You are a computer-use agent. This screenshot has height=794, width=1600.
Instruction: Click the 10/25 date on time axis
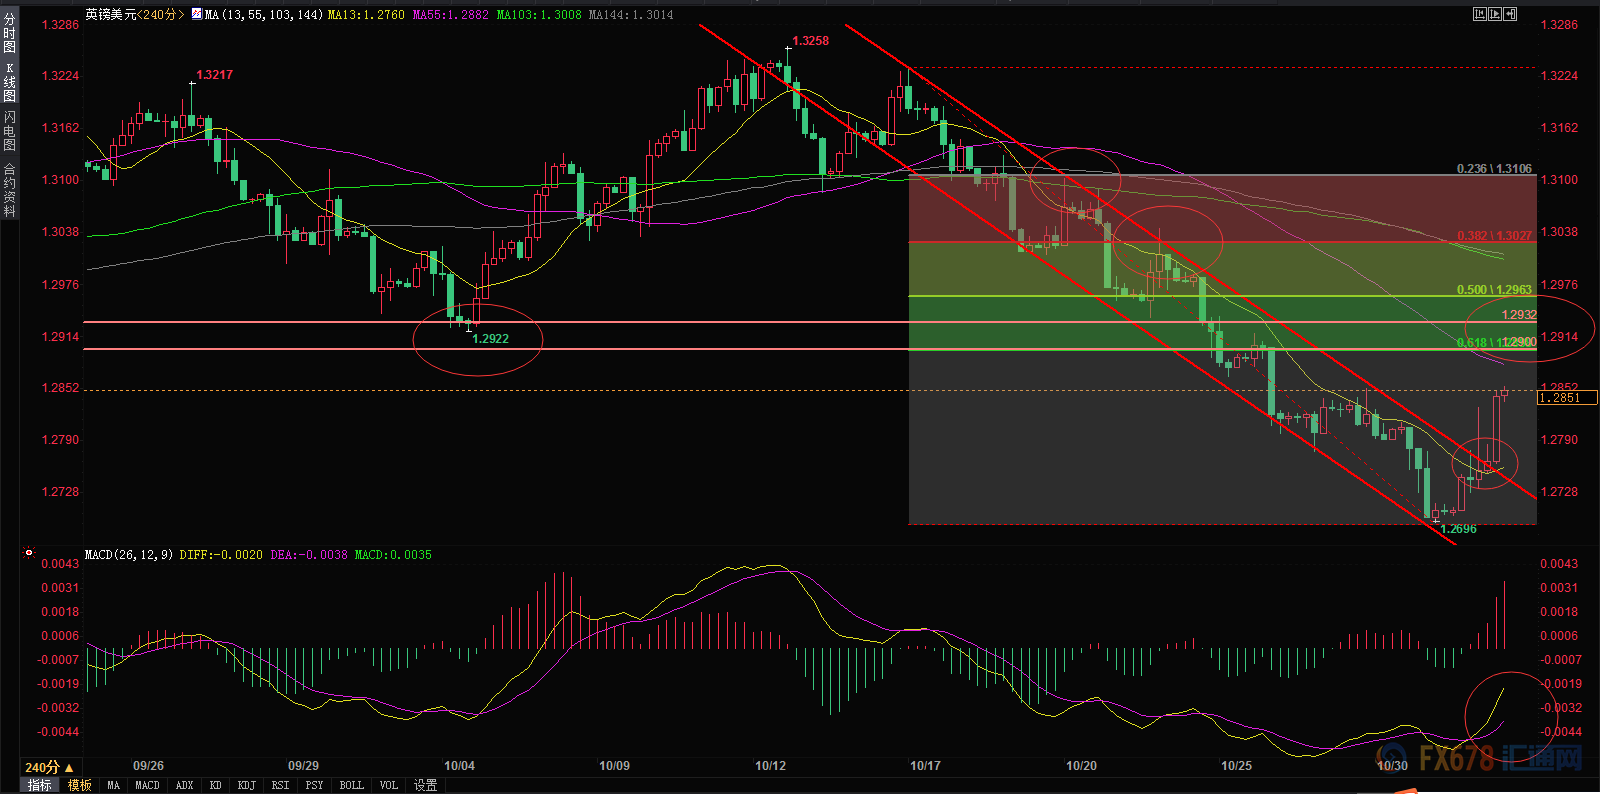click(x=1236, y=766)
